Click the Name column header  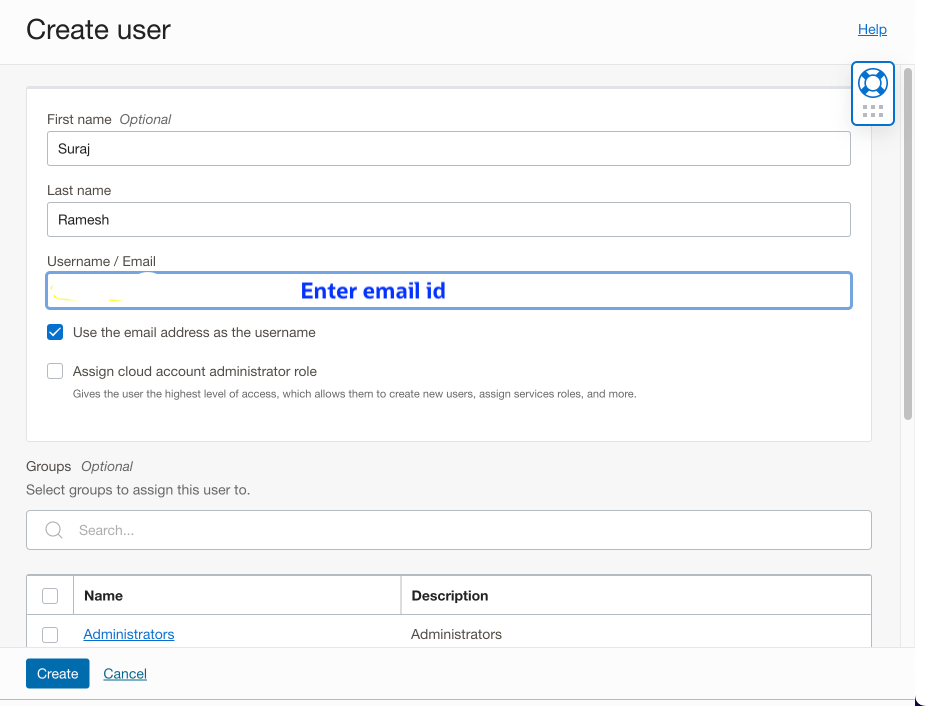click(103, 594)
